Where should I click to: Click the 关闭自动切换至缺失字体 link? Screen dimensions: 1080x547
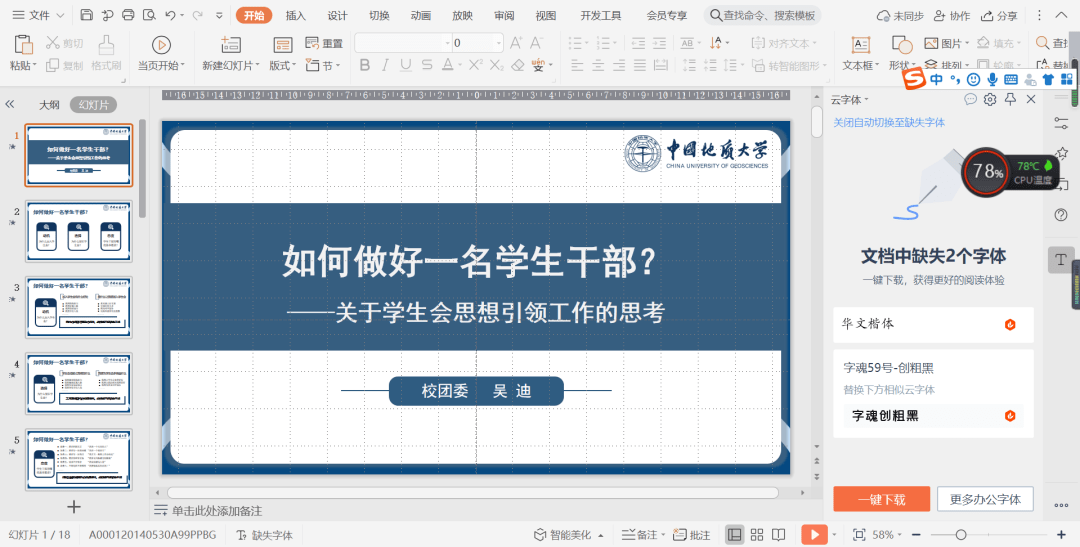click(x=889, y=122)
